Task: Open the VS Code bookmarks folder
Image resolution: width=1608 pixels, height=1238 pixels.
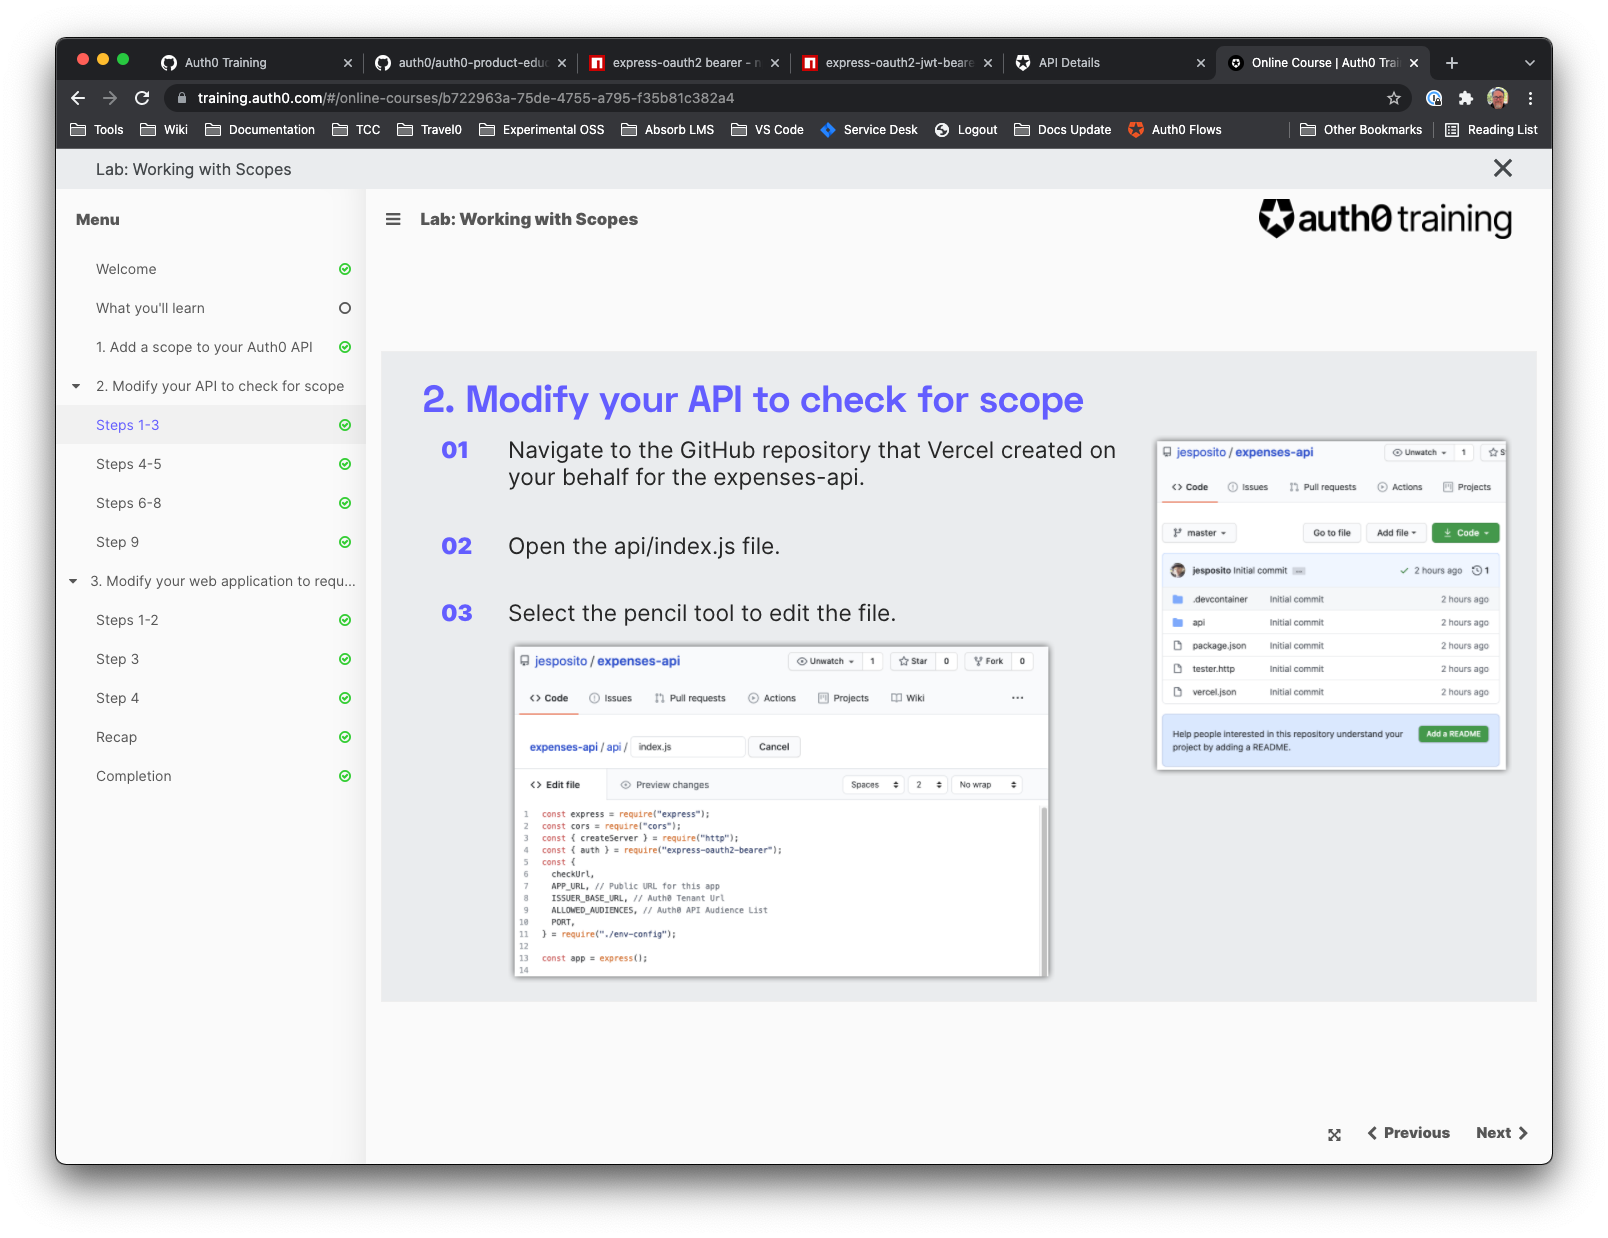Action: 767,130
